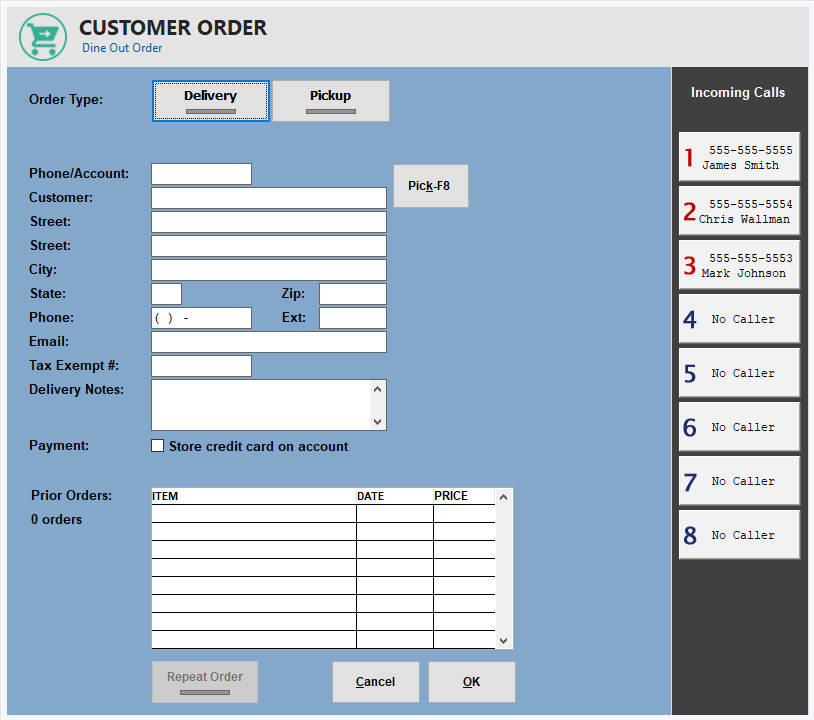
Task: Click the Email input field
Action: [x=268, y=342]
